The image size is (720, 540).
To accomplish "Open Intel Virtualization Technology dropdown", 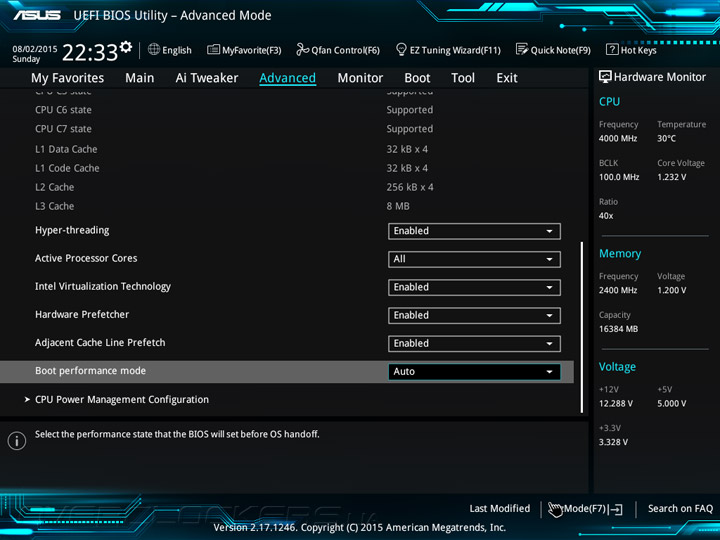I will click(x=474, y=287).
